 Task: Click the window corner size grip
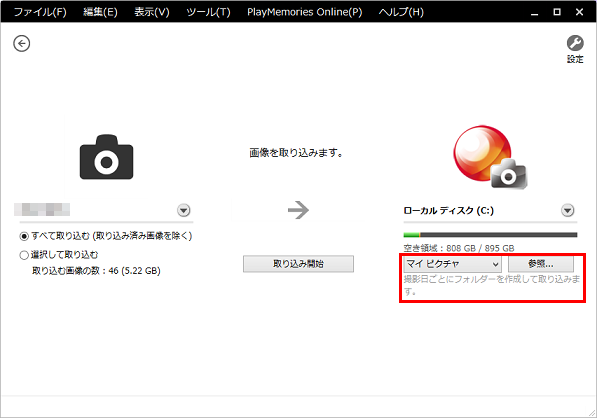pos(591,412)
